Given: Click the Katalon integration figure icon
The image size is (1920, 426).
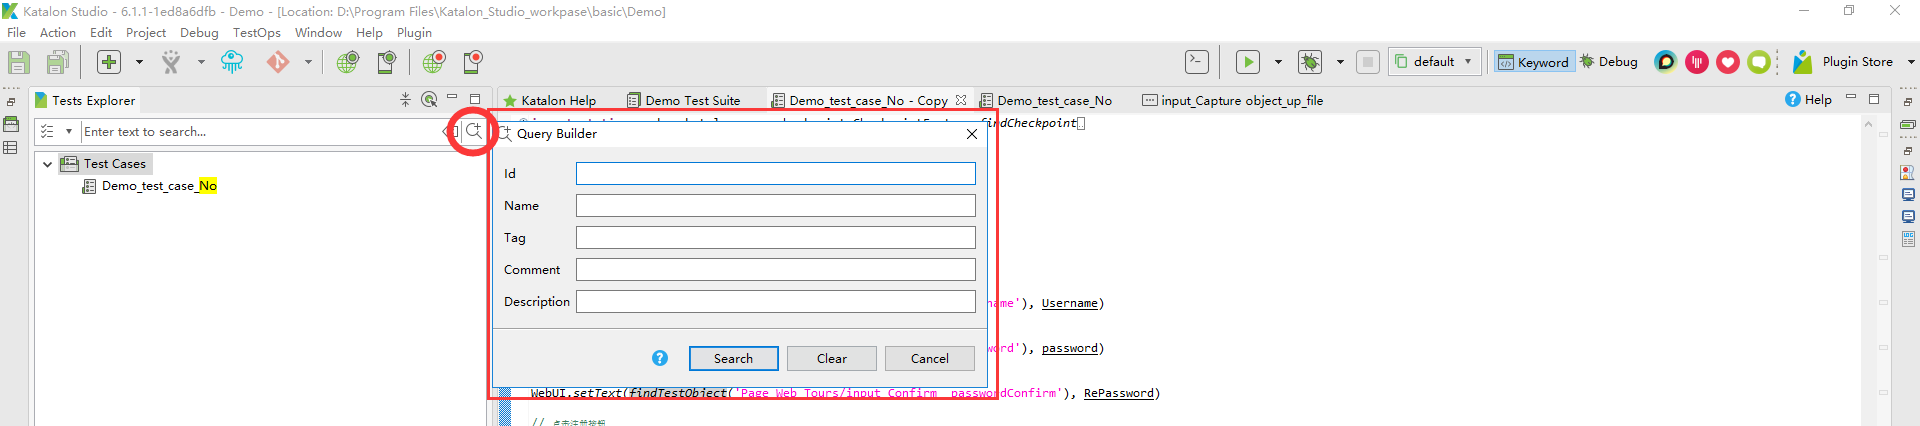Looking at the screenshot, I should [x=171, y=62].
